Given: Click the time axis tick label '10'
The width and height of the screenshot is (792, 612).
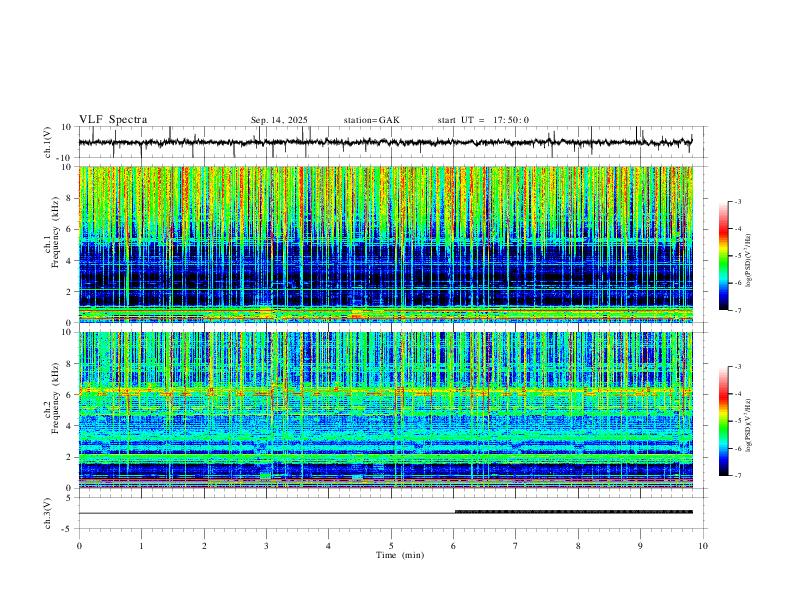Looking at the screenshot, I should [703, 546].
